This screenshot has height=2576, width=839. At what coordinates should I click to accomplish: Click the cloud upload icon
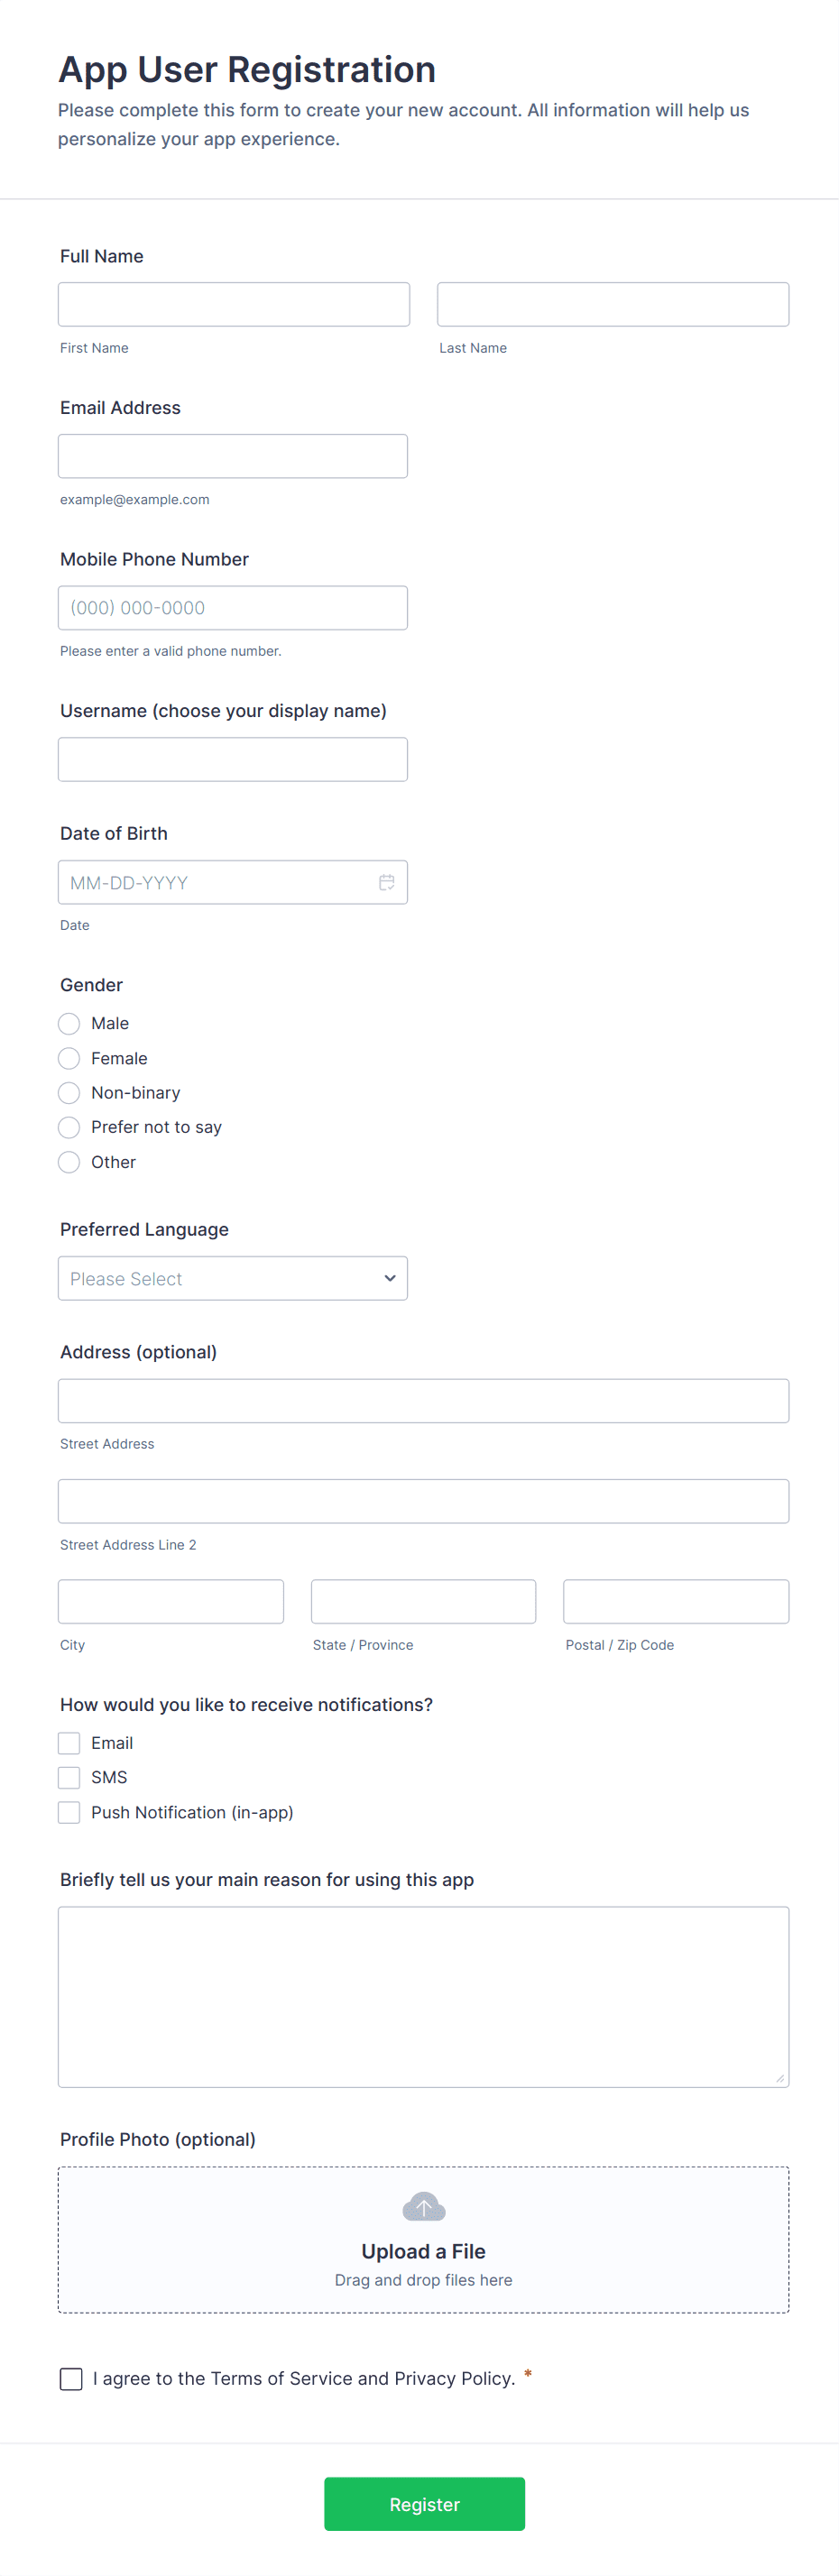tap(423, 2206)
